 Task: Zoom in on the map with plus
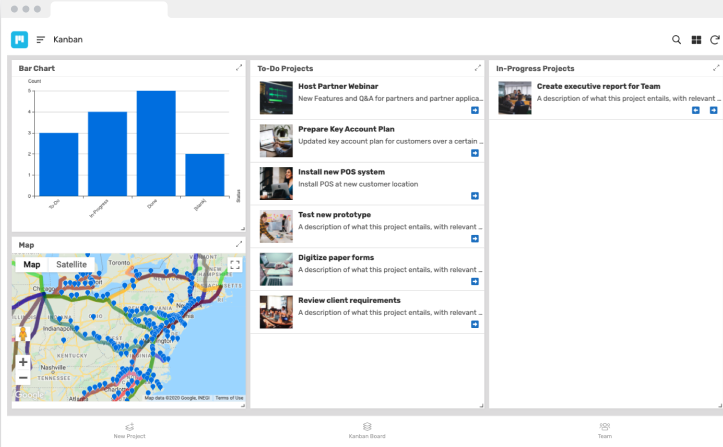click(x=23, y=362)
